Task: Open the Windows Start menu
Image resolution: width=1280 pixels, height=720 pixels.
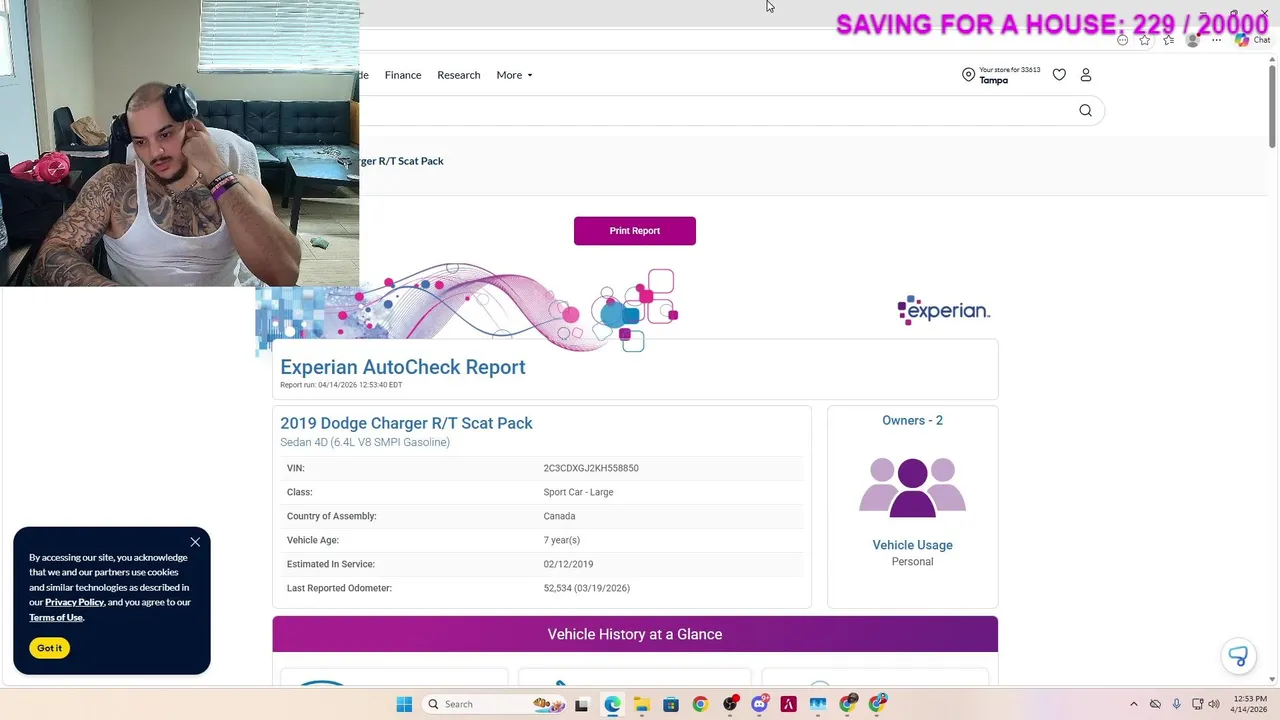Action: [404, 704]
